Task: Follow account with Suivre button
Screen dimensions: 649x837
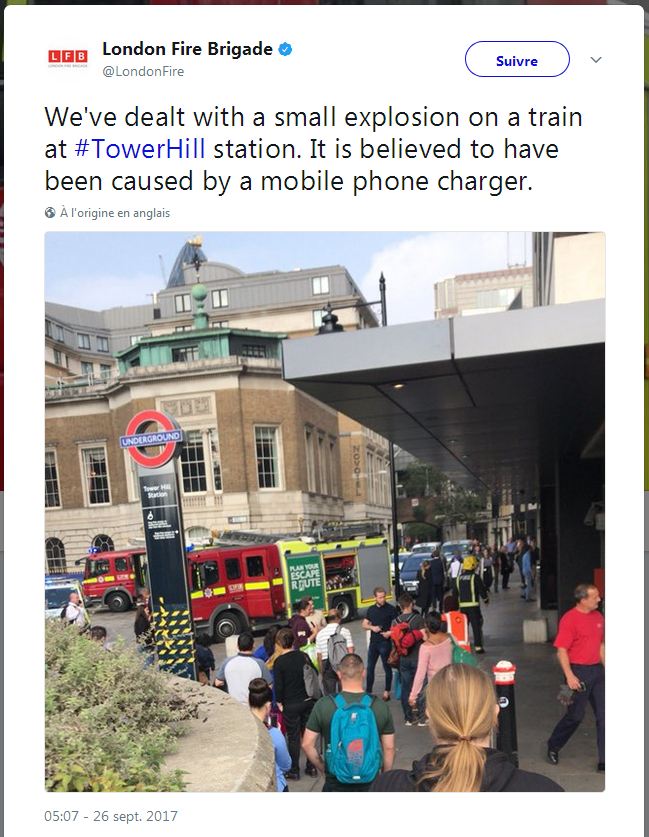Action: click(517, 59)
